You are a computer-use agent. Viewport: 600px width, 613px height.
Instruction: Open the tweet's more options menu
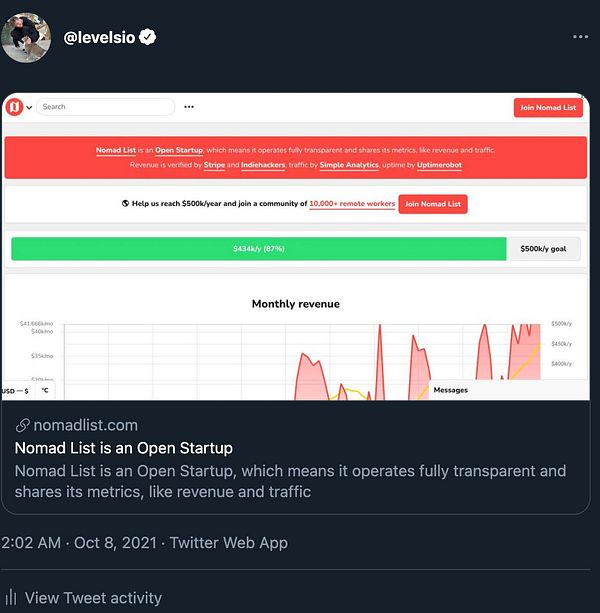point(581,37)
